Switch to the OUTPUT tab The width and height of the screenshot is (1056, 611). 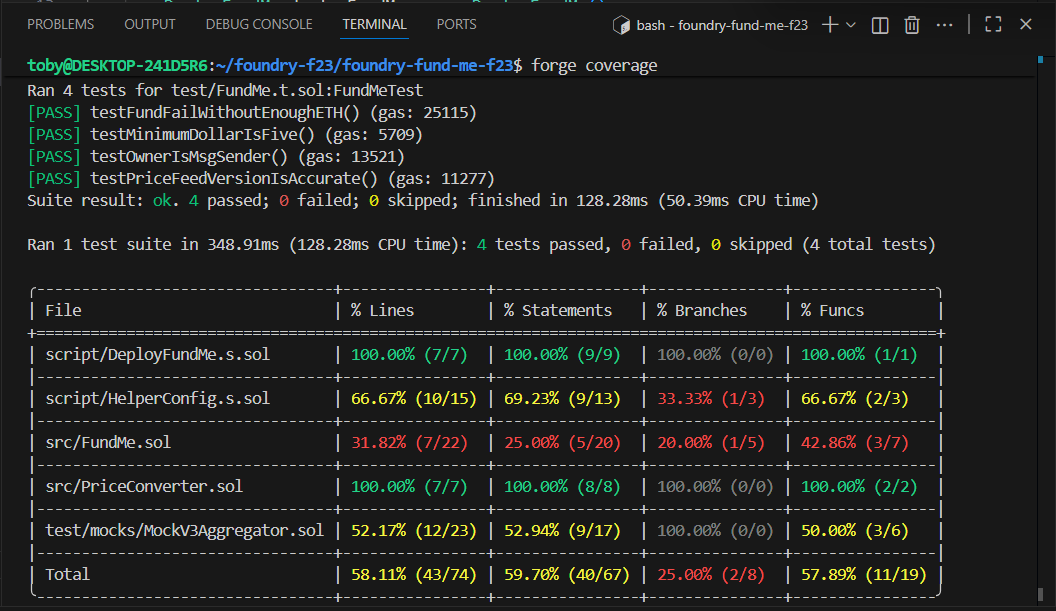point(150,24)
